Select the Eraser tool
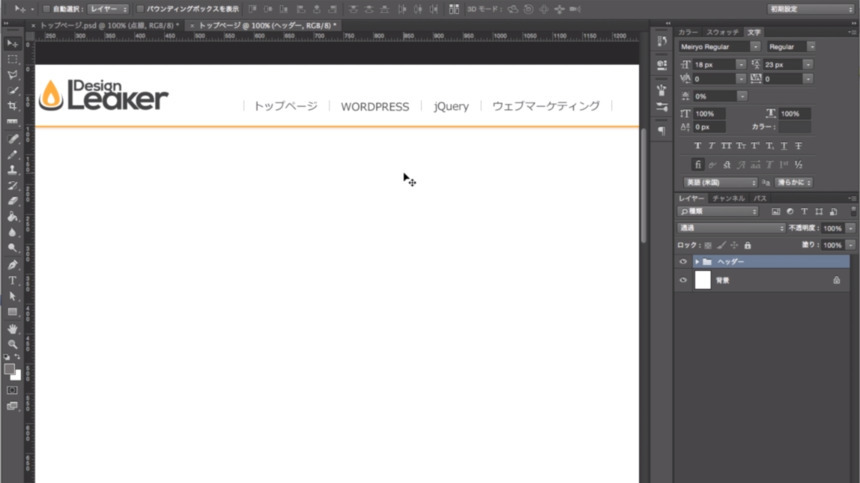The height and width of the screenshot is (483, 860). click(x=12, y=201)
